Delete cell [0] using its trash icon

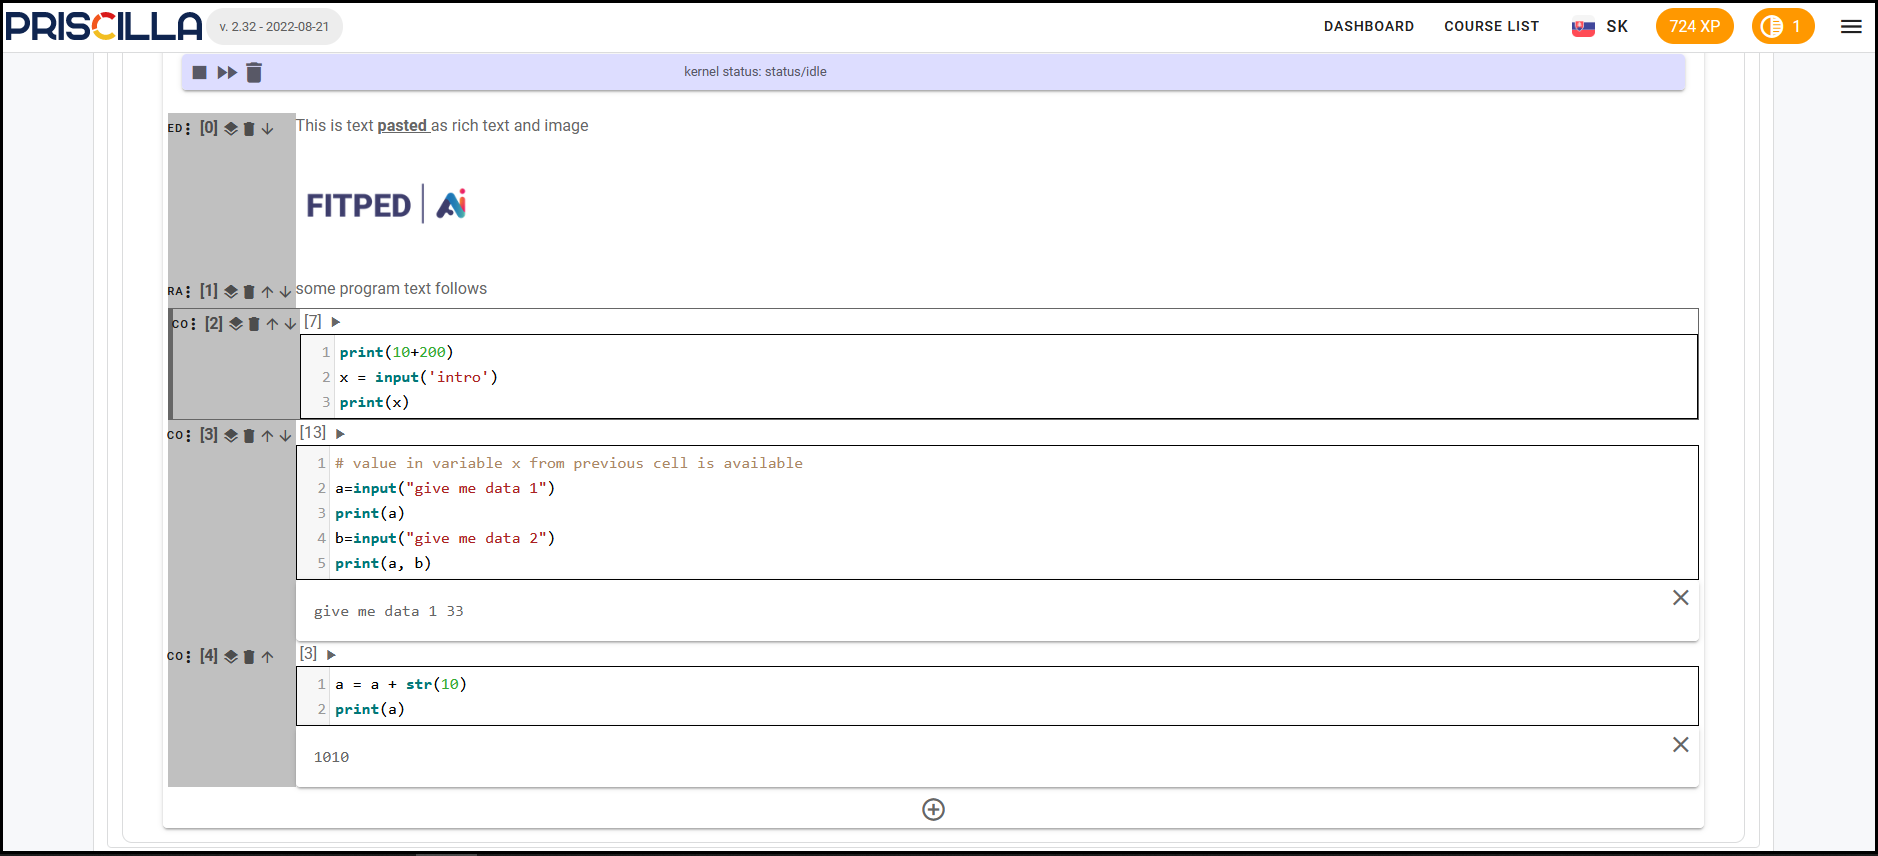(x=249, y=129)
